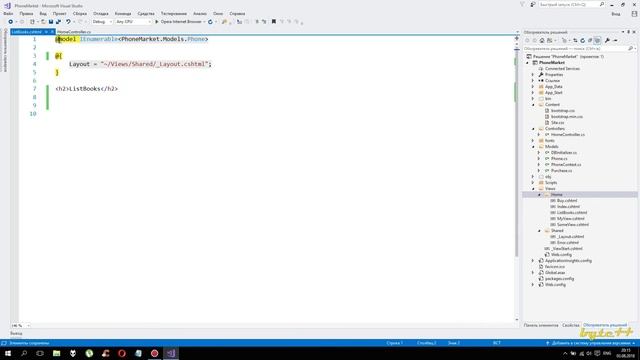Open the Отладка menu
The height and width of the screenshot is (360, 640).
pyautogui.click(x=101, y=13)
